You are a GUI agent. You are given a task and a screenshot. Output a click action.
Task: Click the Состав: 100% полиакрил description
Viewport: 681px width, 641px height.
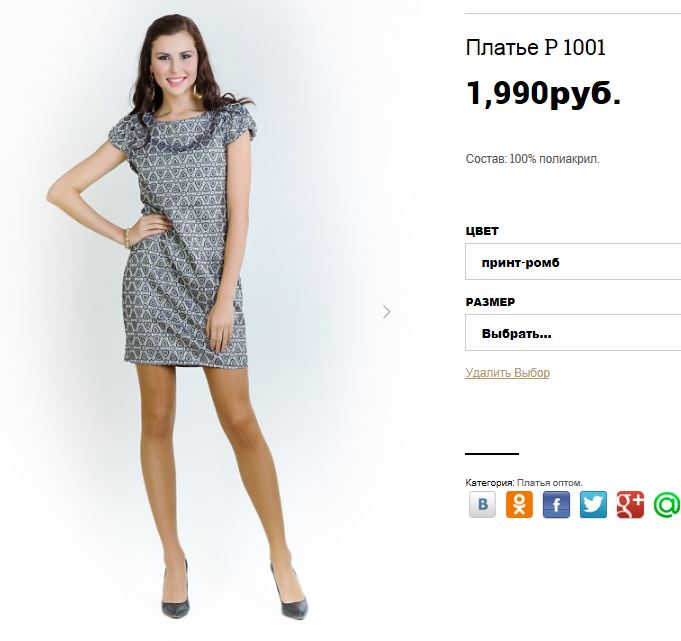pos(532,159)
